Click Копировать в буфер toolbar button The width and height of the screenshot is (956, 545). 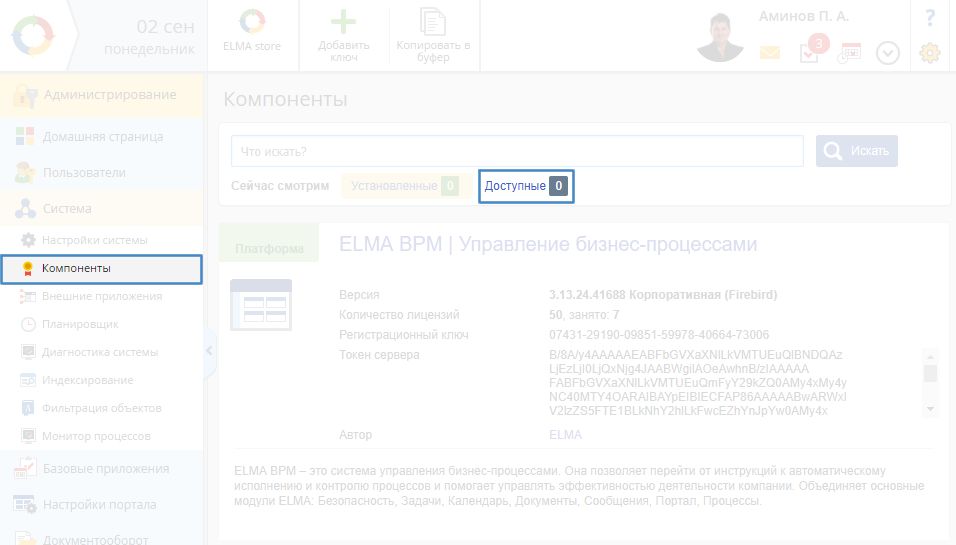pyautogui.click(x=433, y=35)
